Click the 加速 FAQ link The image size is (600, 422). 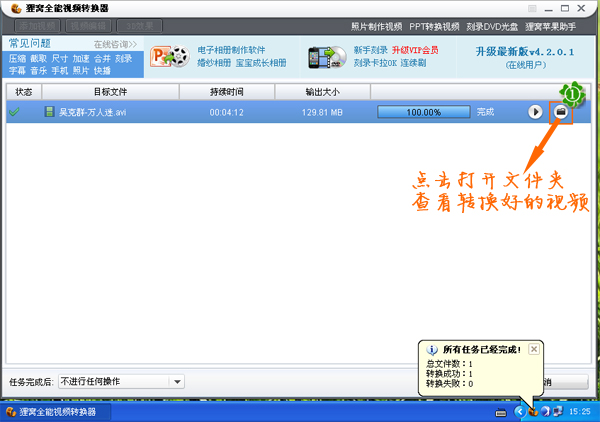81,59
